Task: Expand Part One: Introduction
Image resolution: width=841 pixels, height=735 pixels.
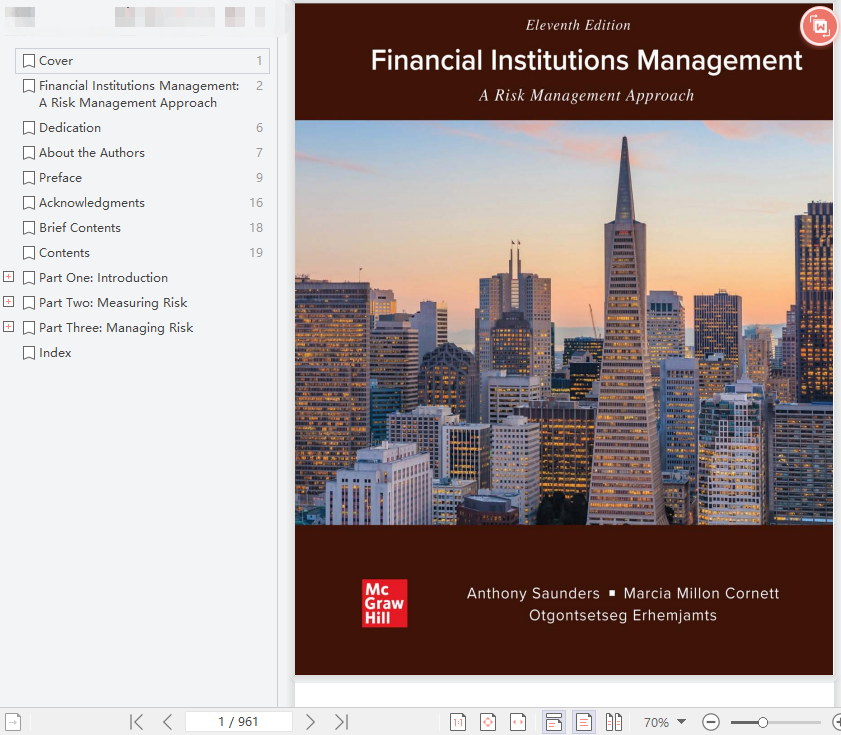Action: 9,277
